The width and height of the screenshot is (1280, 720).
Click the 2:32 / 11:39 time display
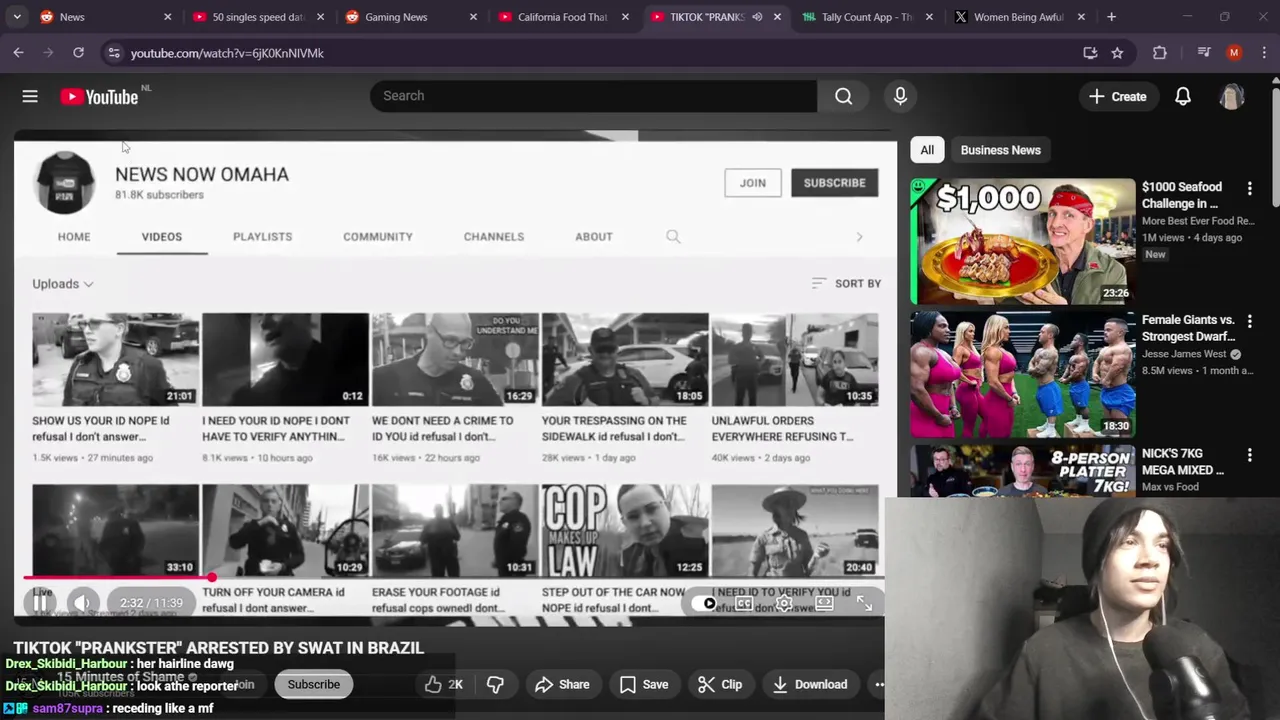click(151, 603)
